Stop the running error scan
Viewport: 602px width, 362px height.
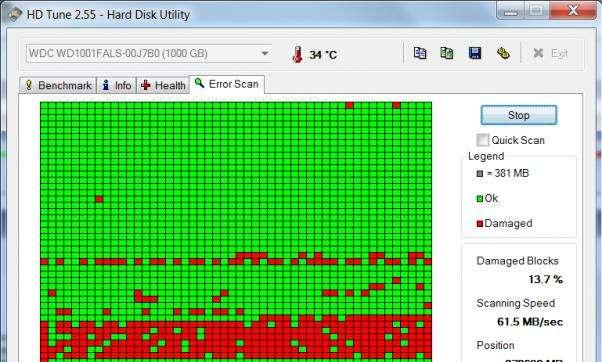click(518, 115)
